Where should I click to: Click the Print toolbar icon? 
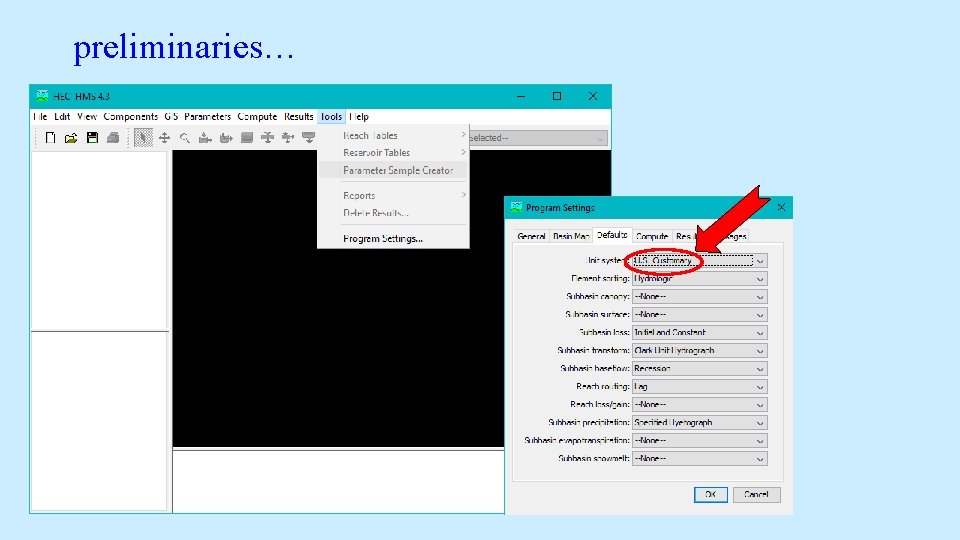(x=113, y=138)
